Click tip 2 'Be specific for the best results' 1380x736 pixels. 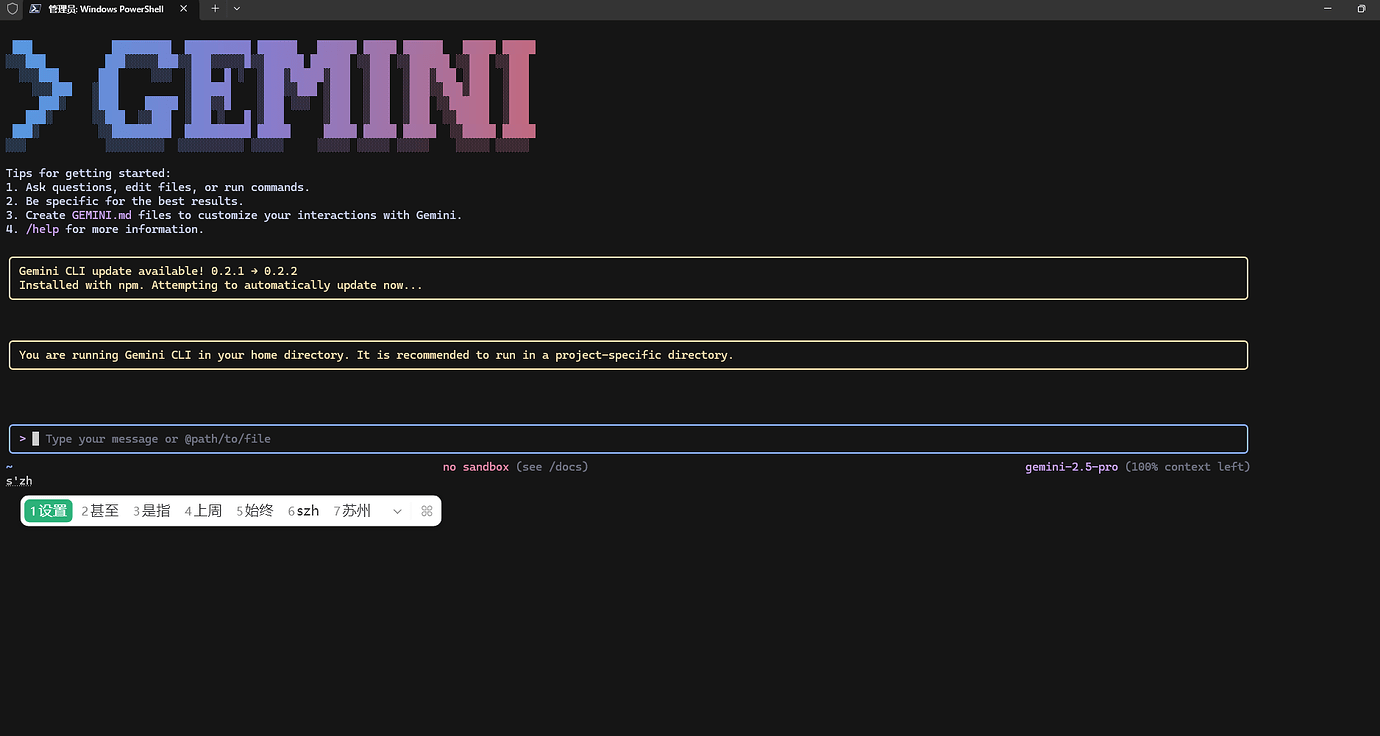[124, 201]
